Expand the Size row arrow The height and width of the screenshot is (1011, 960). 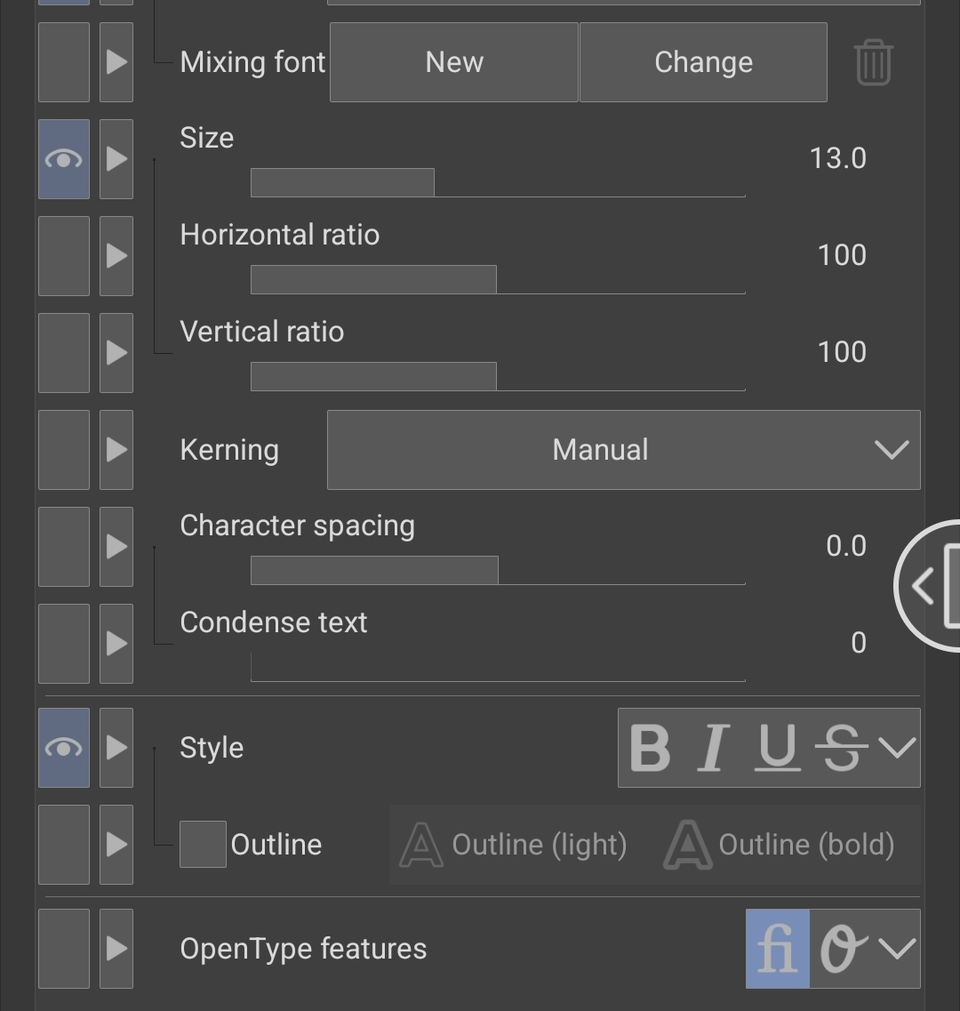(x=117, y=159)
